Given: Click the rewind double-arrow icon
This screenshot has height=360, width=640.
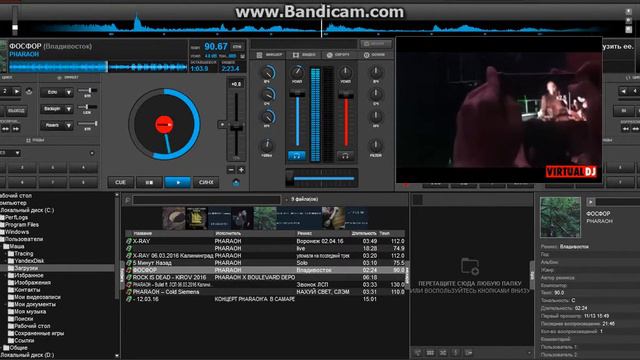Looking at the screenshot, I should pyautogui.click(x=5, y=129).
